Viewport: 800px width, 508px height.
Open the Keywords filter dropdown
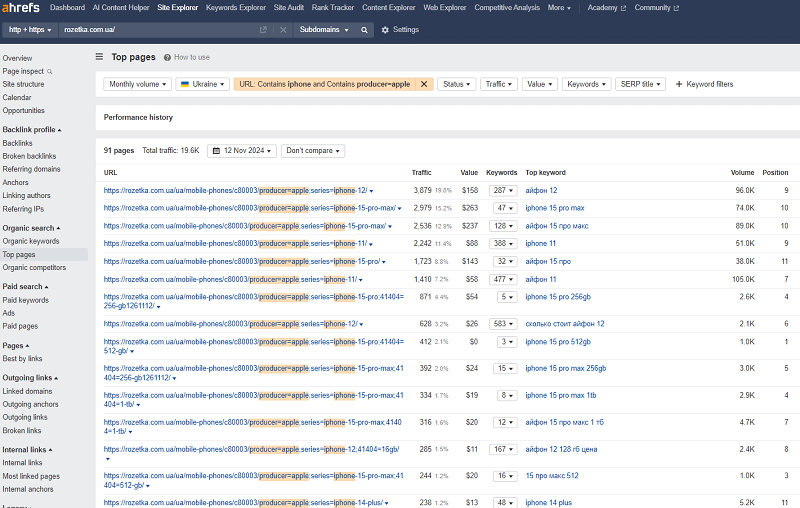pos(587,84)
